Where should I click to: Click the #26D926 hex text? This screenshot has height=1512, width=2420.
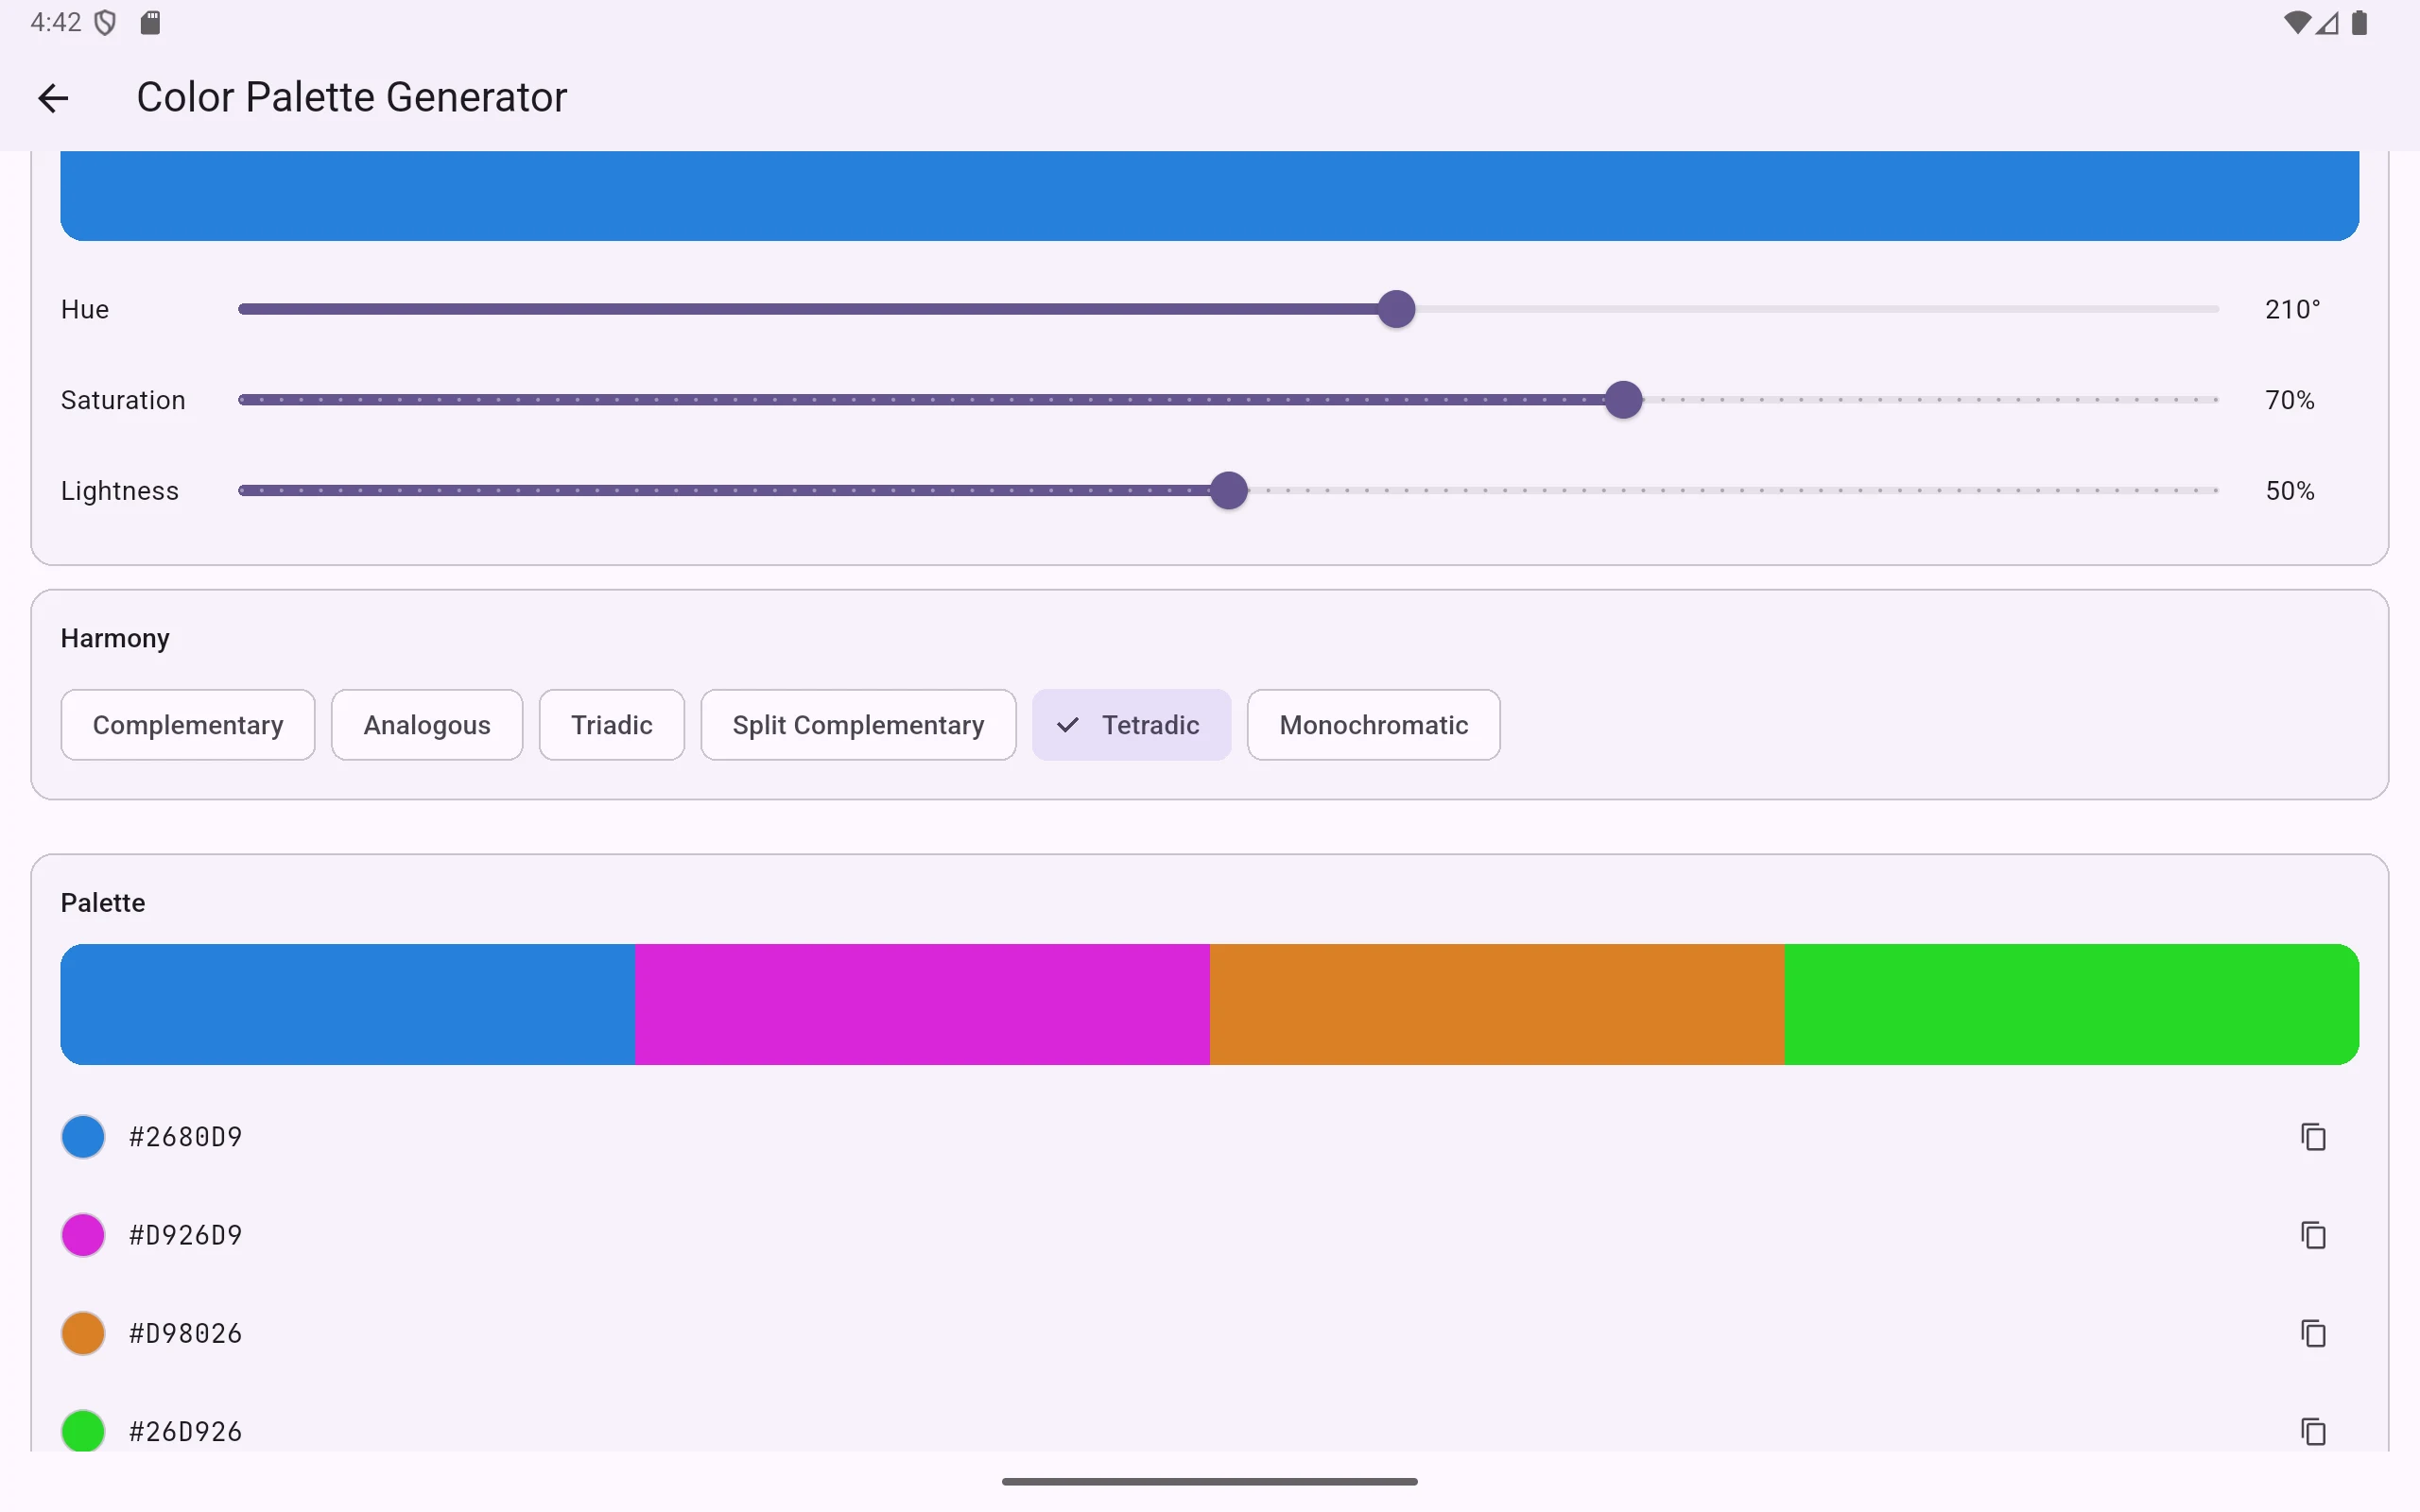click(186, 1431)
